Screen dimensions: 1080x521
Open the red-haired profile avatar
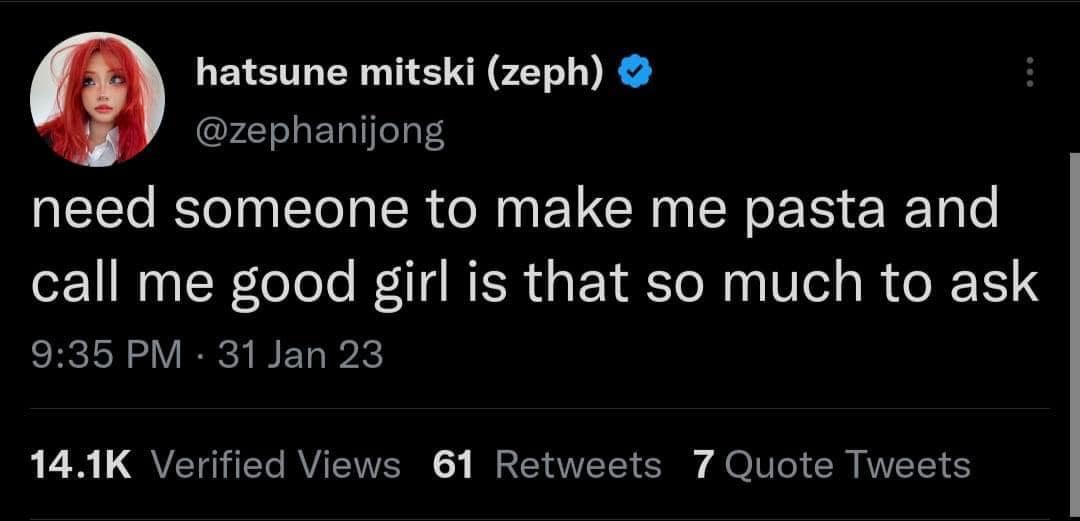click(97, 99)
